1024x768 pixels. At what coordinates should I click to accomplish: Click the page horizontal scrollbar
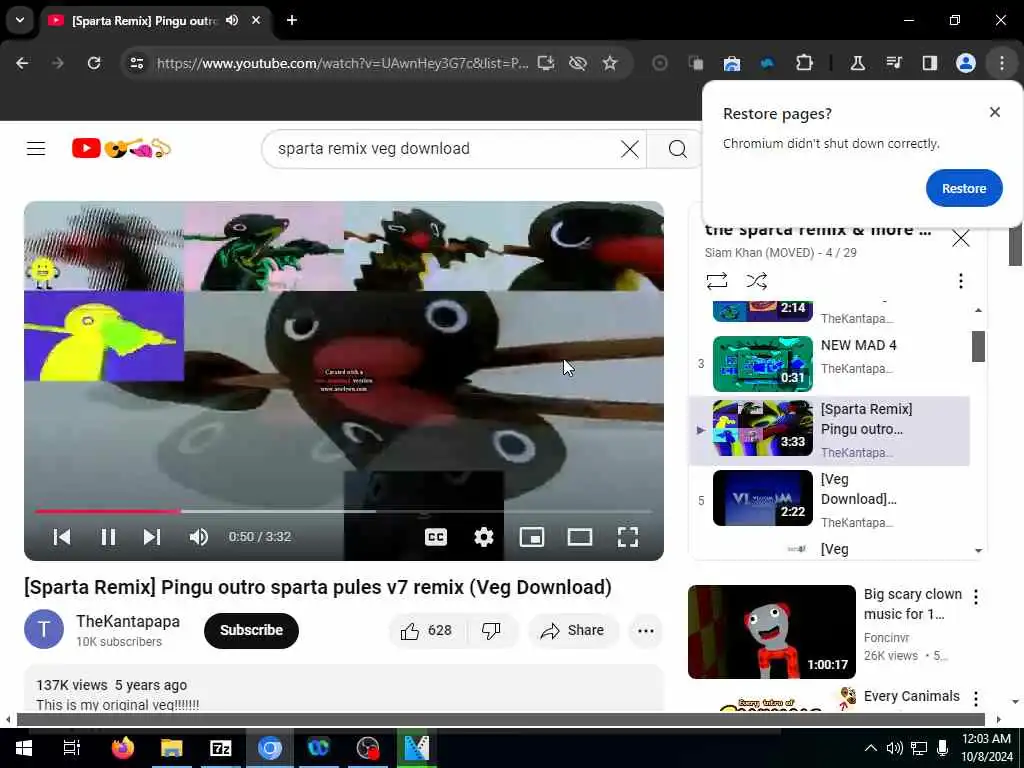pos(501,720)
